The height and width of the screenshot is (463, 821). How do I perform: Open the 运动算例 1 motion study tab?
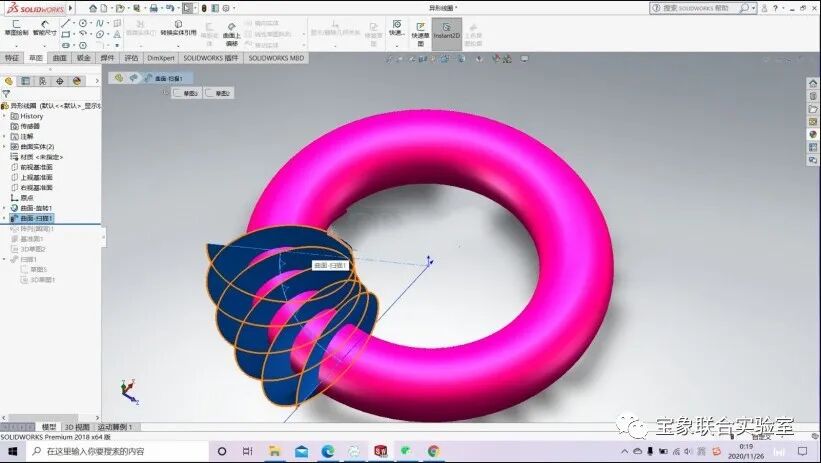click(x=115, y=427)
